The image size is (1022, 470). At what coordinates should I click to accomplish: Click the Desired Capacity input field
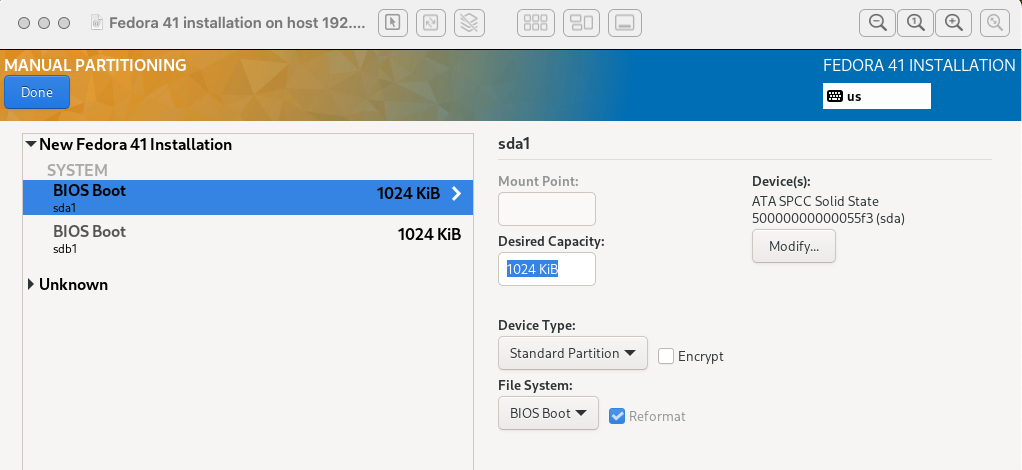(x=547, y=269)
